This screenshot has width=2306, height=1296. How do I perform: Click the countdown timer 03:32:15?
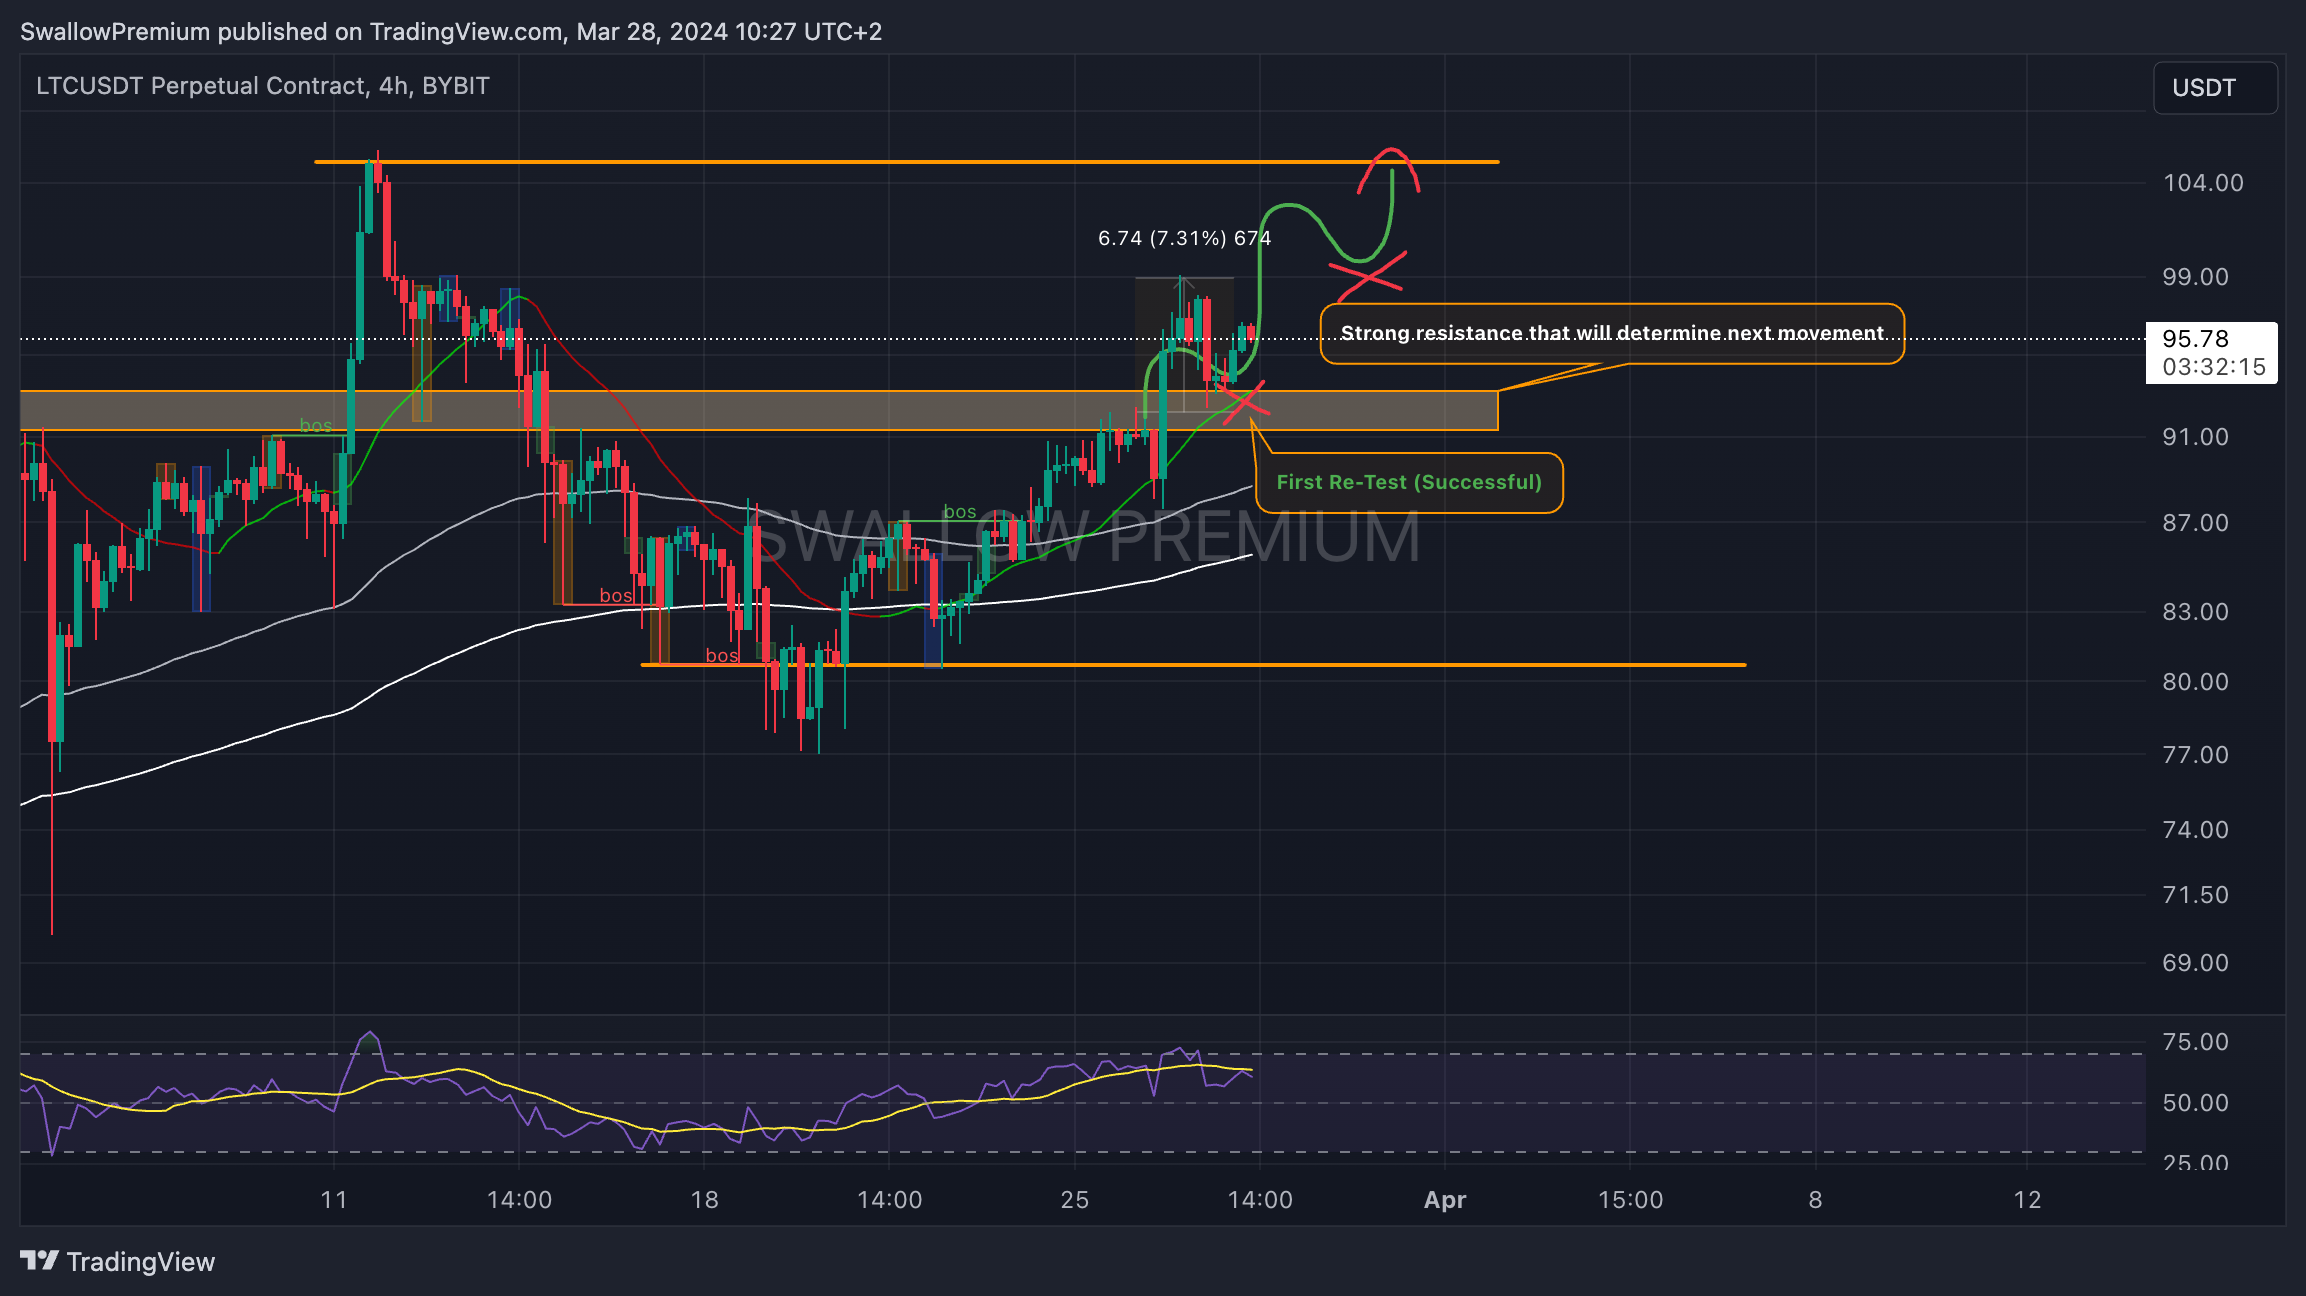point(2214,367)
